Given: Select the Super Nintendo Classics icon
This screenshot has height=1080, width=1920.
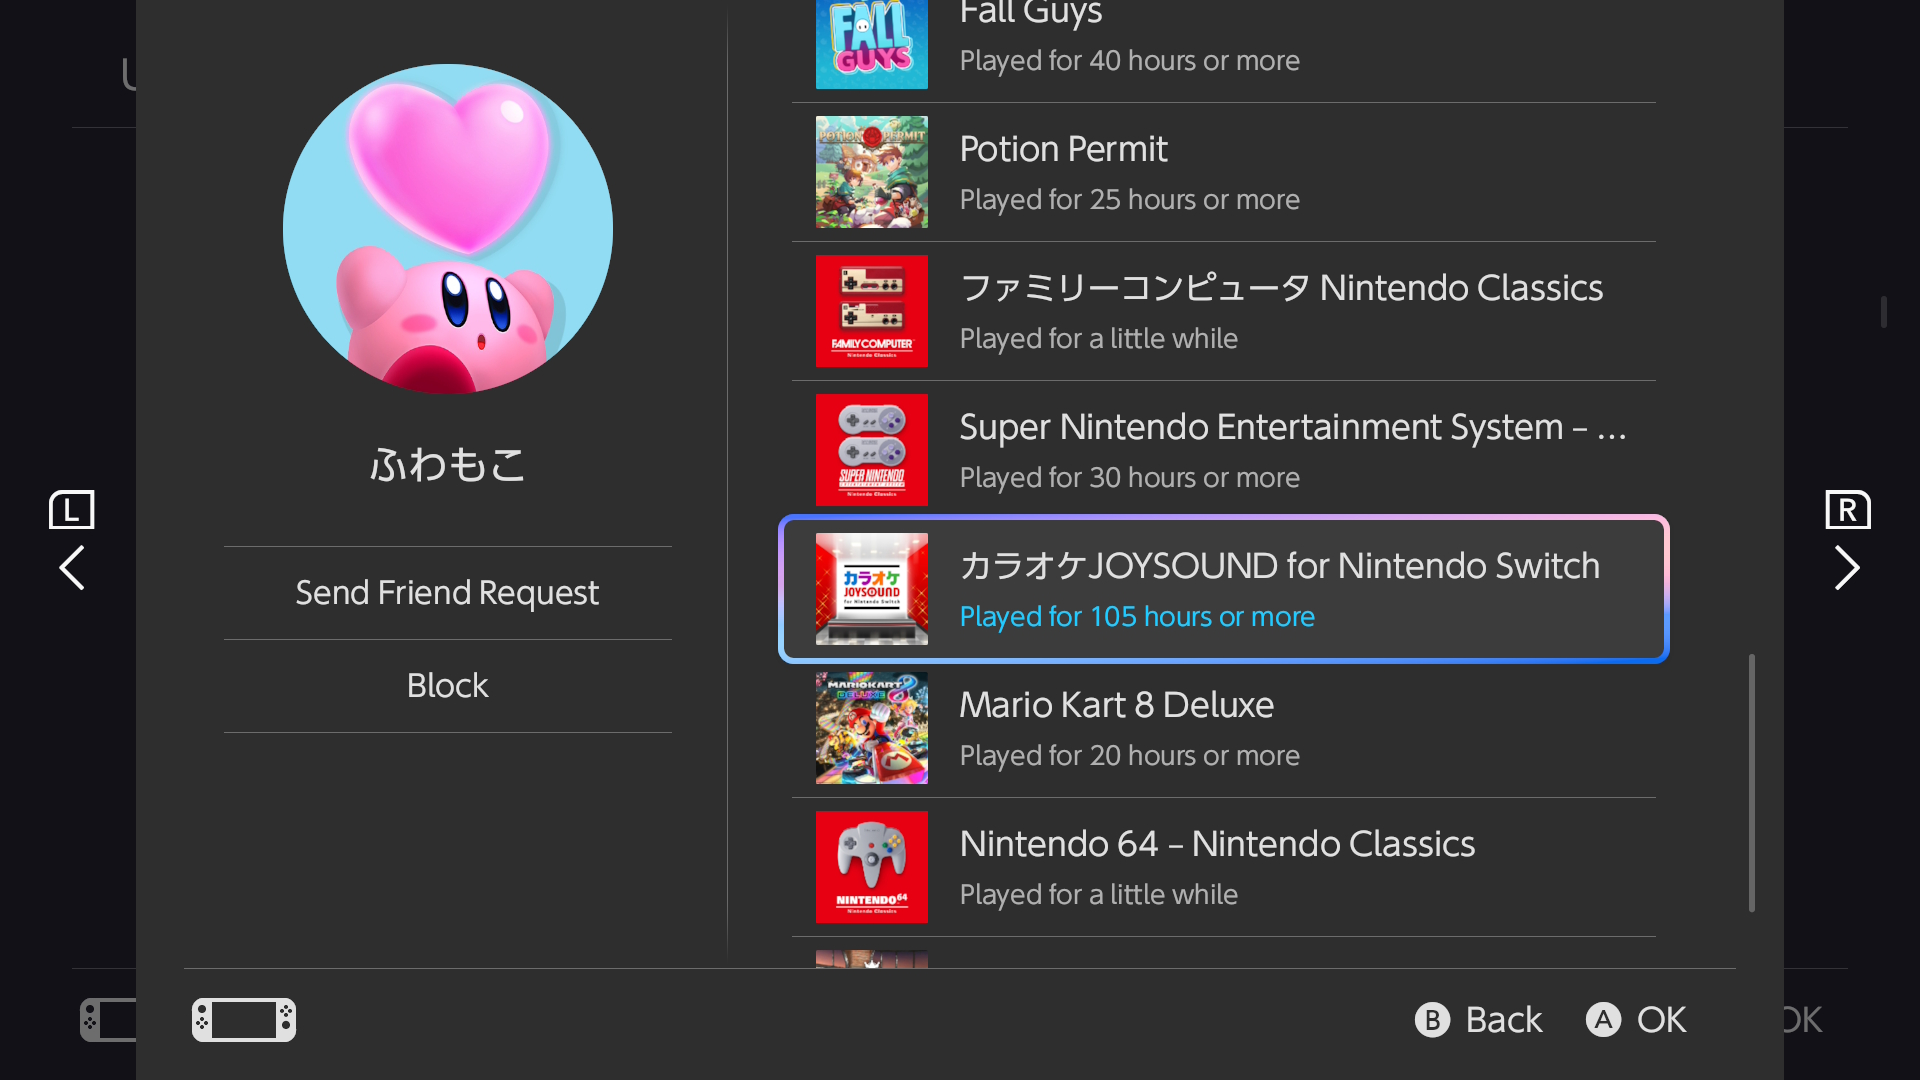Looking at the screenshot, I should tap(871, 450).
